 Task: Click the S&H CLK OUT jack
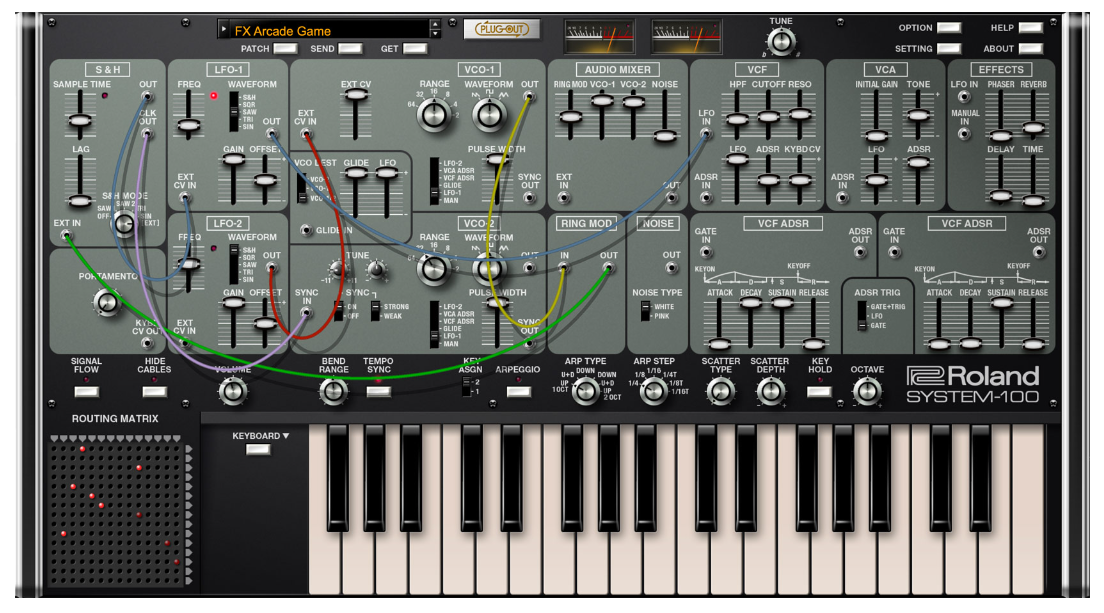[147, 134]
